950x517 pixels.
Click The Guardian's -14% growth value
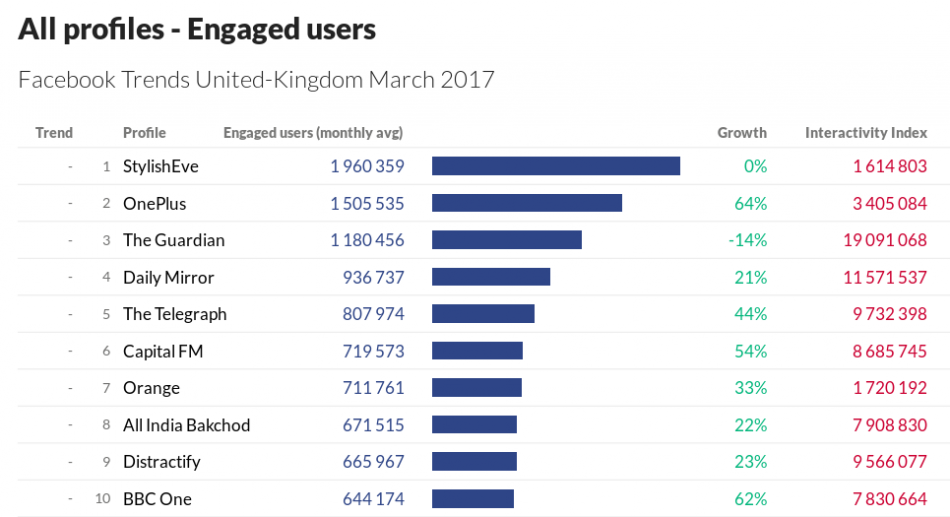pos(749,240)
